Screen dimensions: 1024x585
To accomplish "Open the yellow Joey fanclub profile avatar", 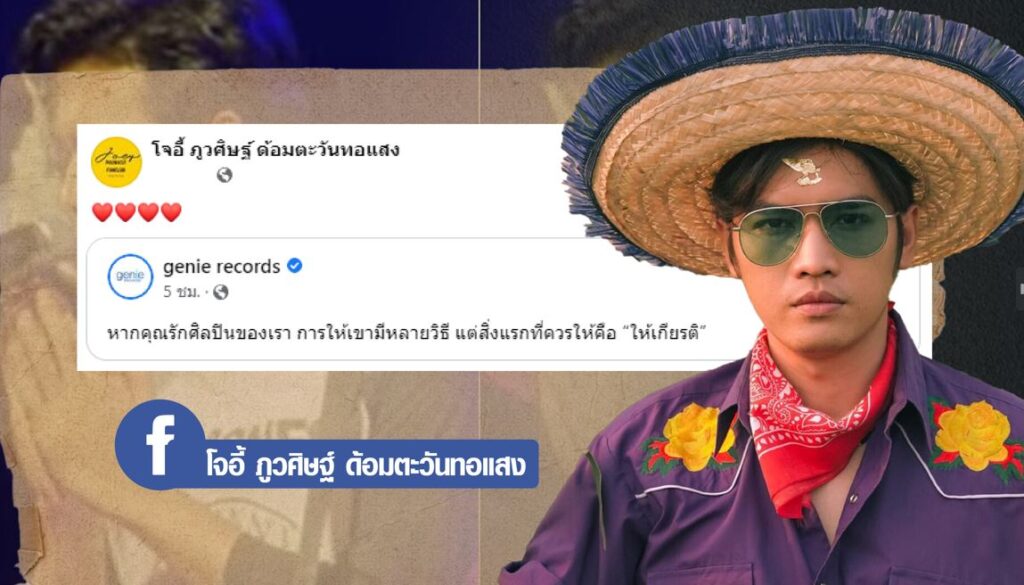I will 116,162.
